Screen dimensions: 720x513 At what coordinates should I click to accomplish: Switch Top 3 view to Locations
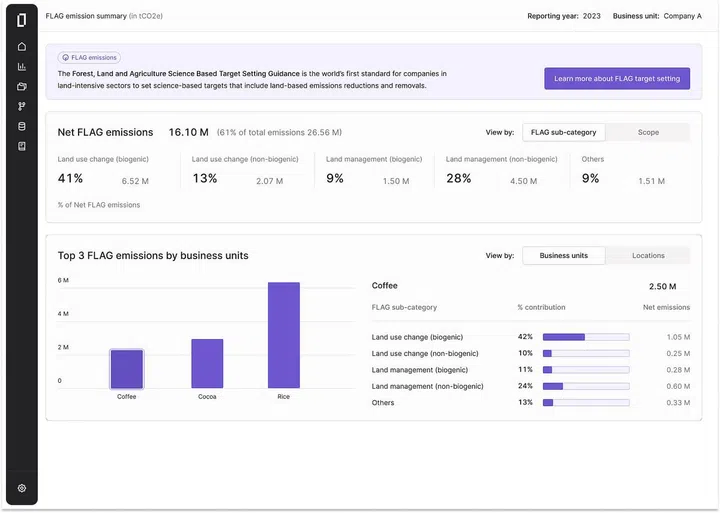tap(648, 256)
